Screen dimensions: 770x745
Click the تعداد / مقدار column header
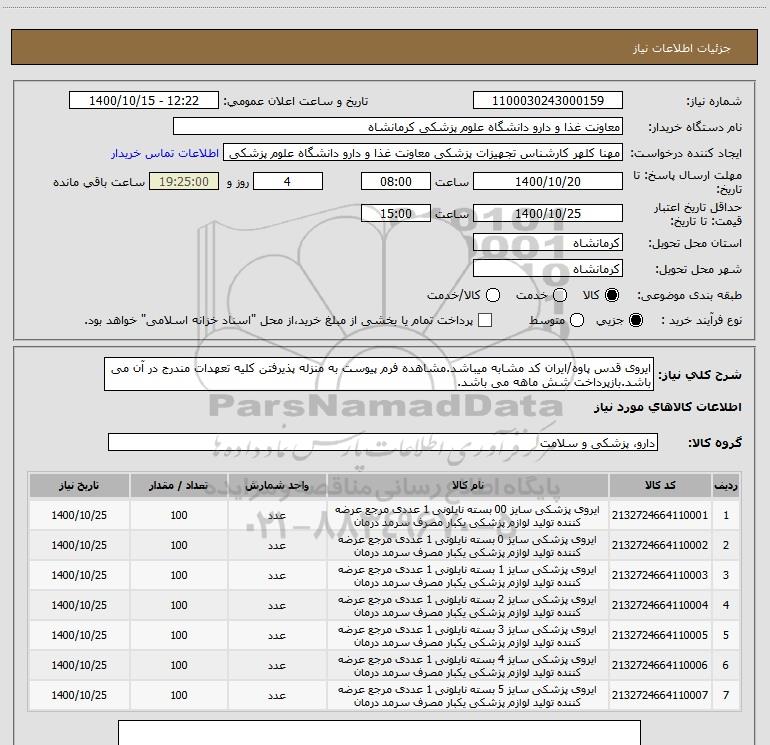pos(179,485)
